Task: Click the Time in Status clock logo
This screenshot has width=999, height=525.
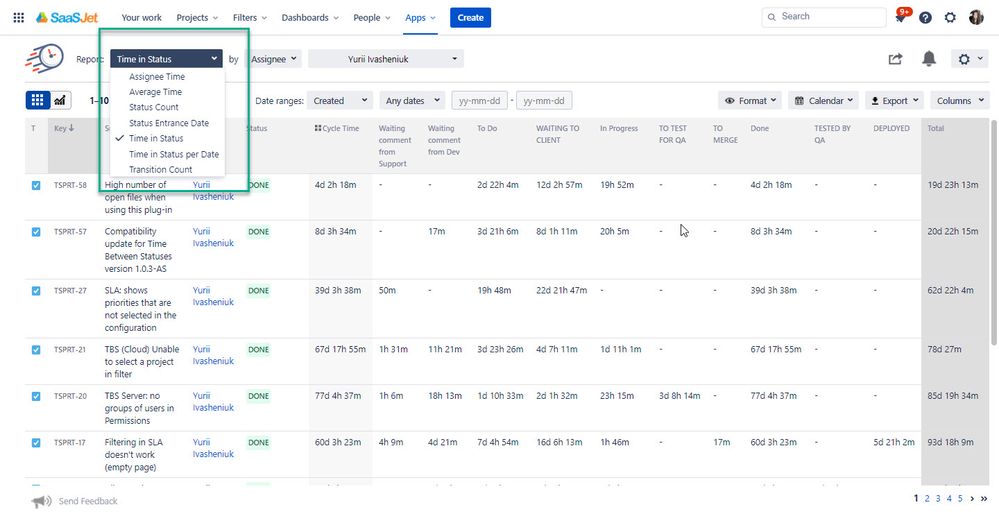Action: pyautogui.click(x=45, y=59)
